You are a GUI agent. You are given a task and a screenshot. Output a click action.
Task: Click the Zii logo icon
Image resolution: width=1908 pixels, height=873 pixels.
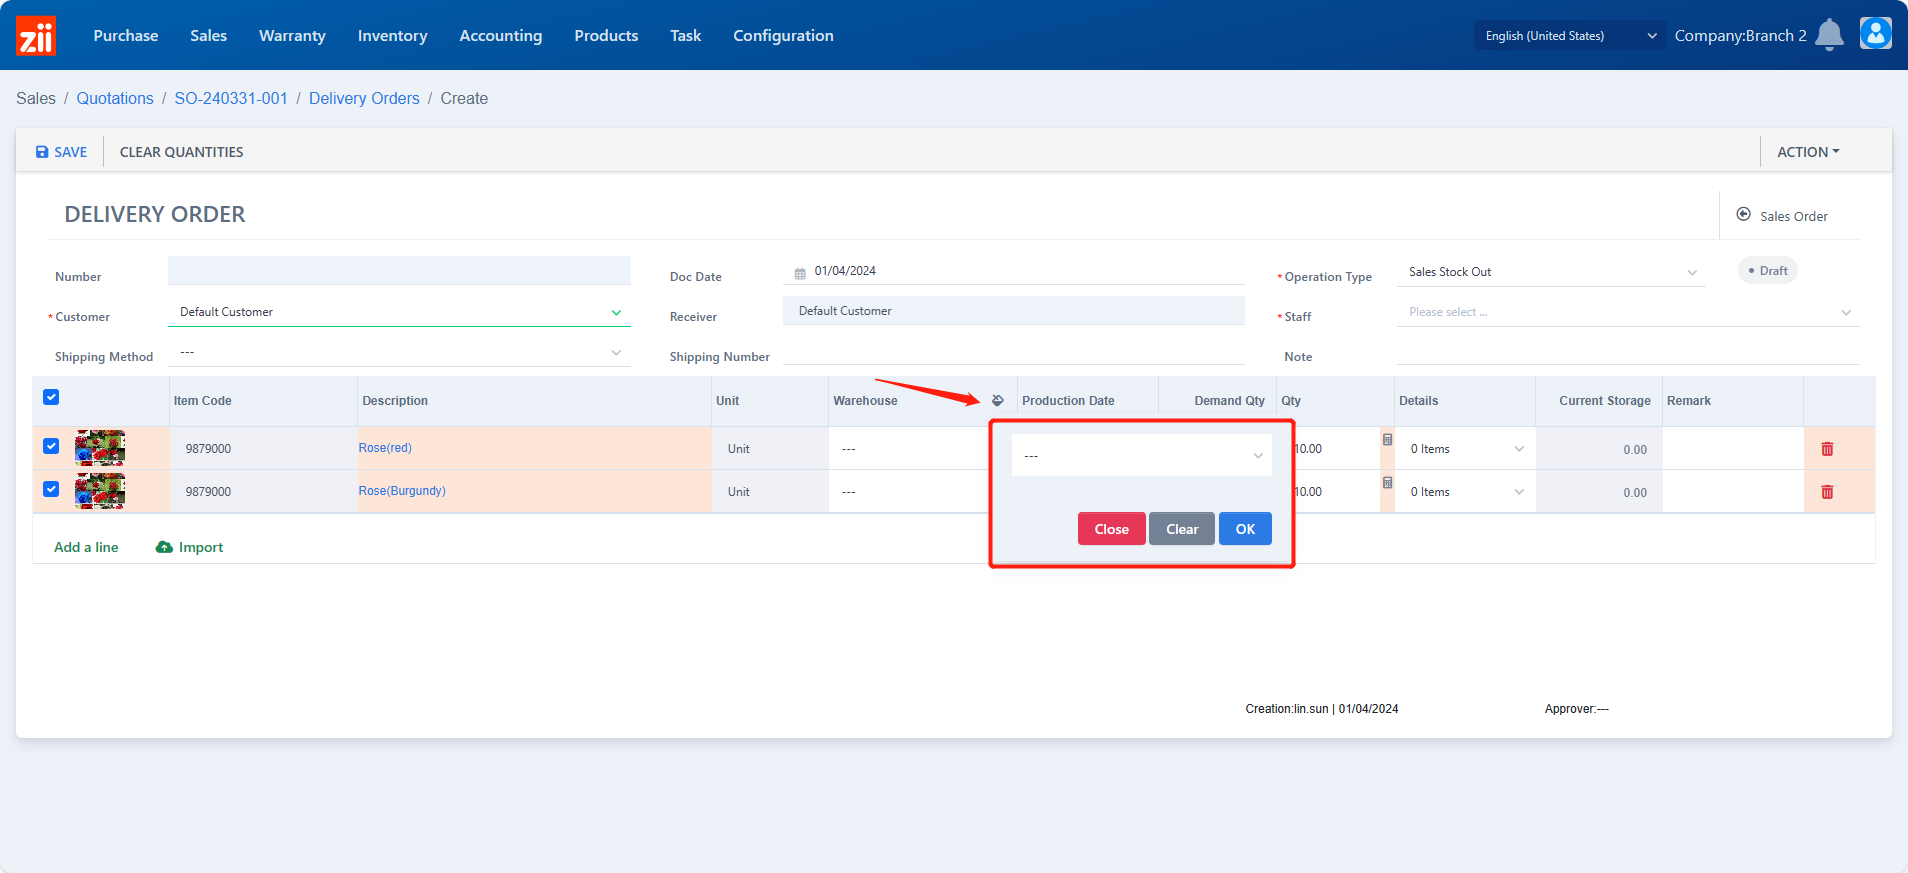[x=36, y=36]
